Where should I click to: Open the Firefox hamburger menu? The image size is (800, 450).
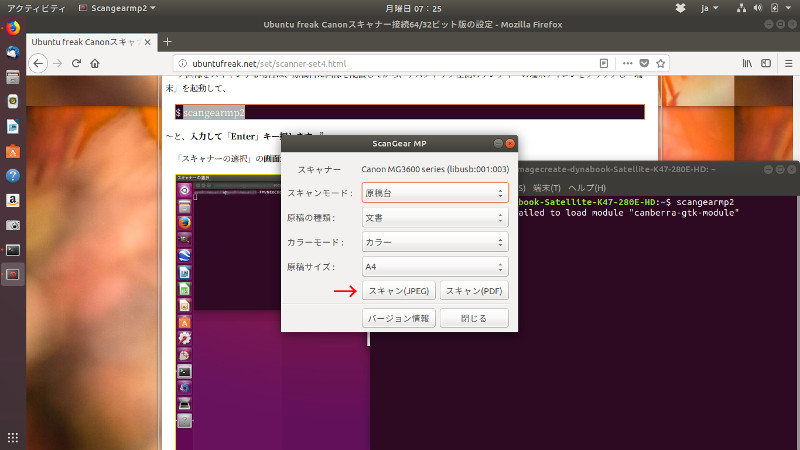[x=788, y=63]
